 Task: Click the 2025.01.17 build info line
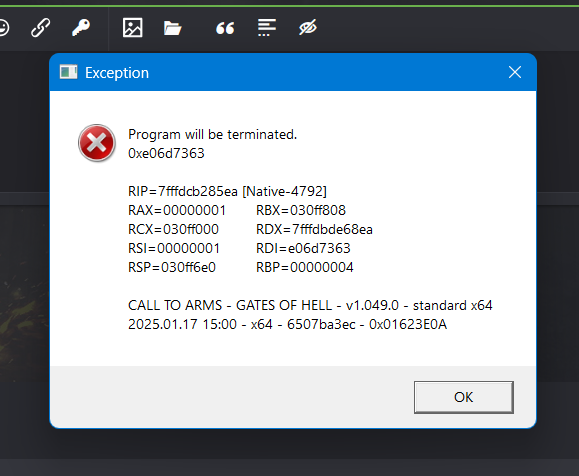[287, 324]
